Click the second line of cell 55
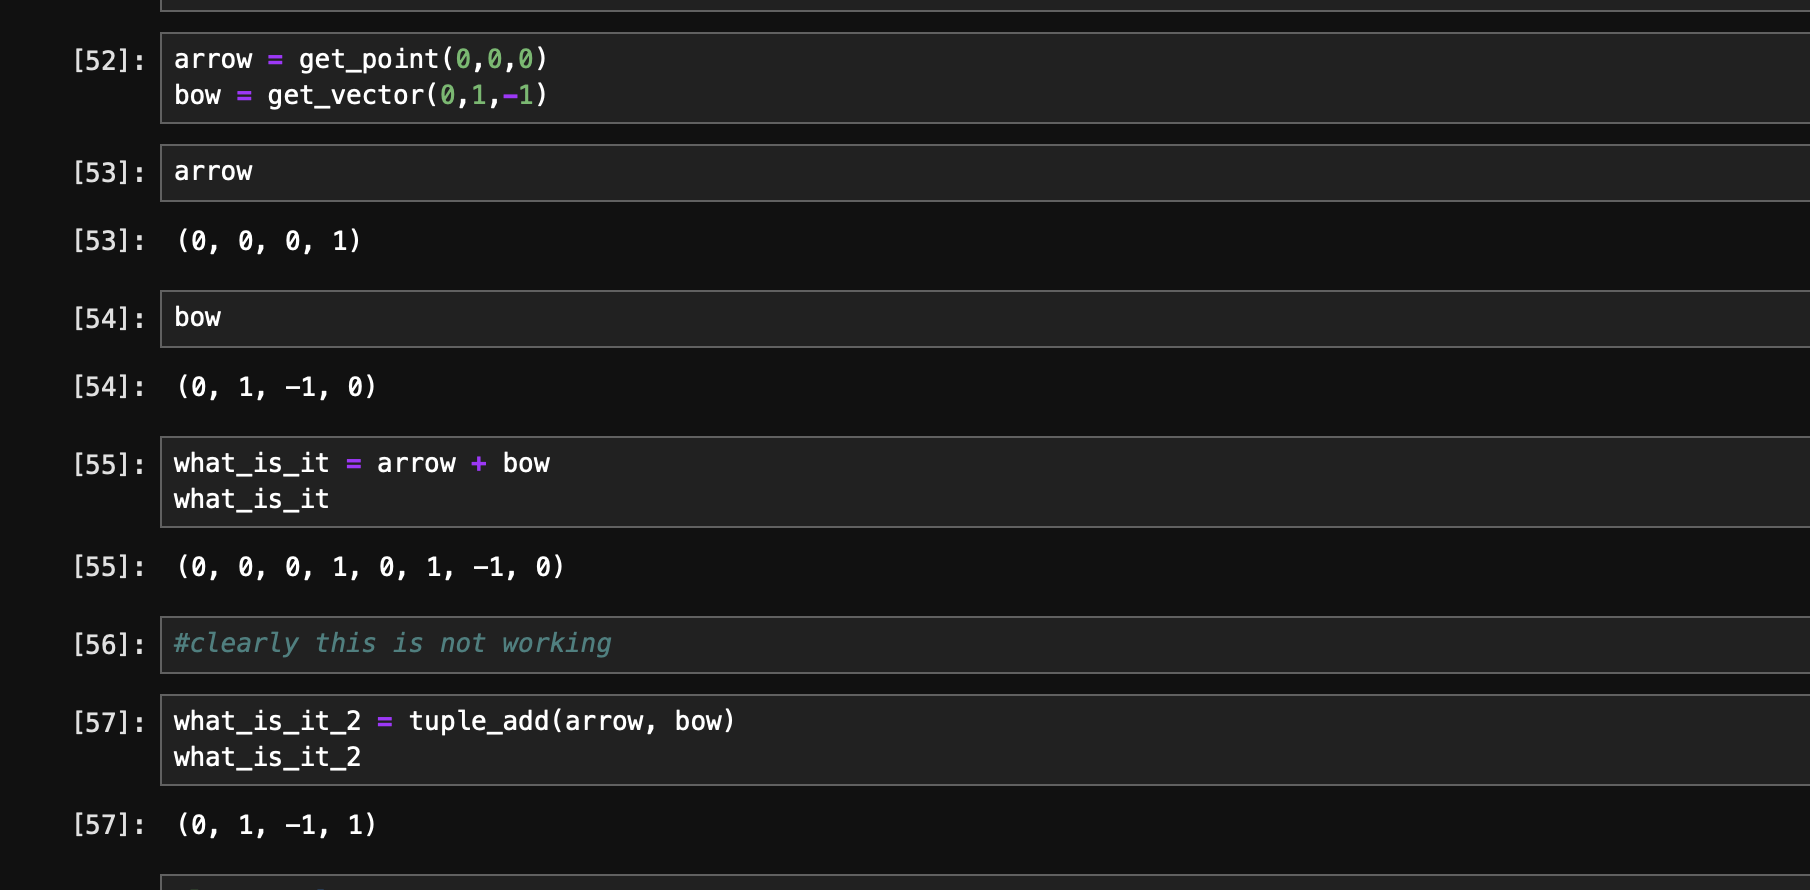This screenshot has width=1810, height=890. coord(251,500)
